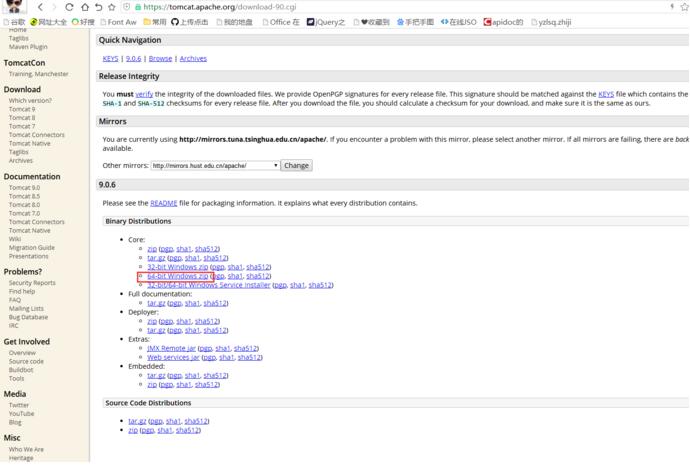
Task: Open Tomcat 8 under Download sidebar
Action: [x=22, y=118]
